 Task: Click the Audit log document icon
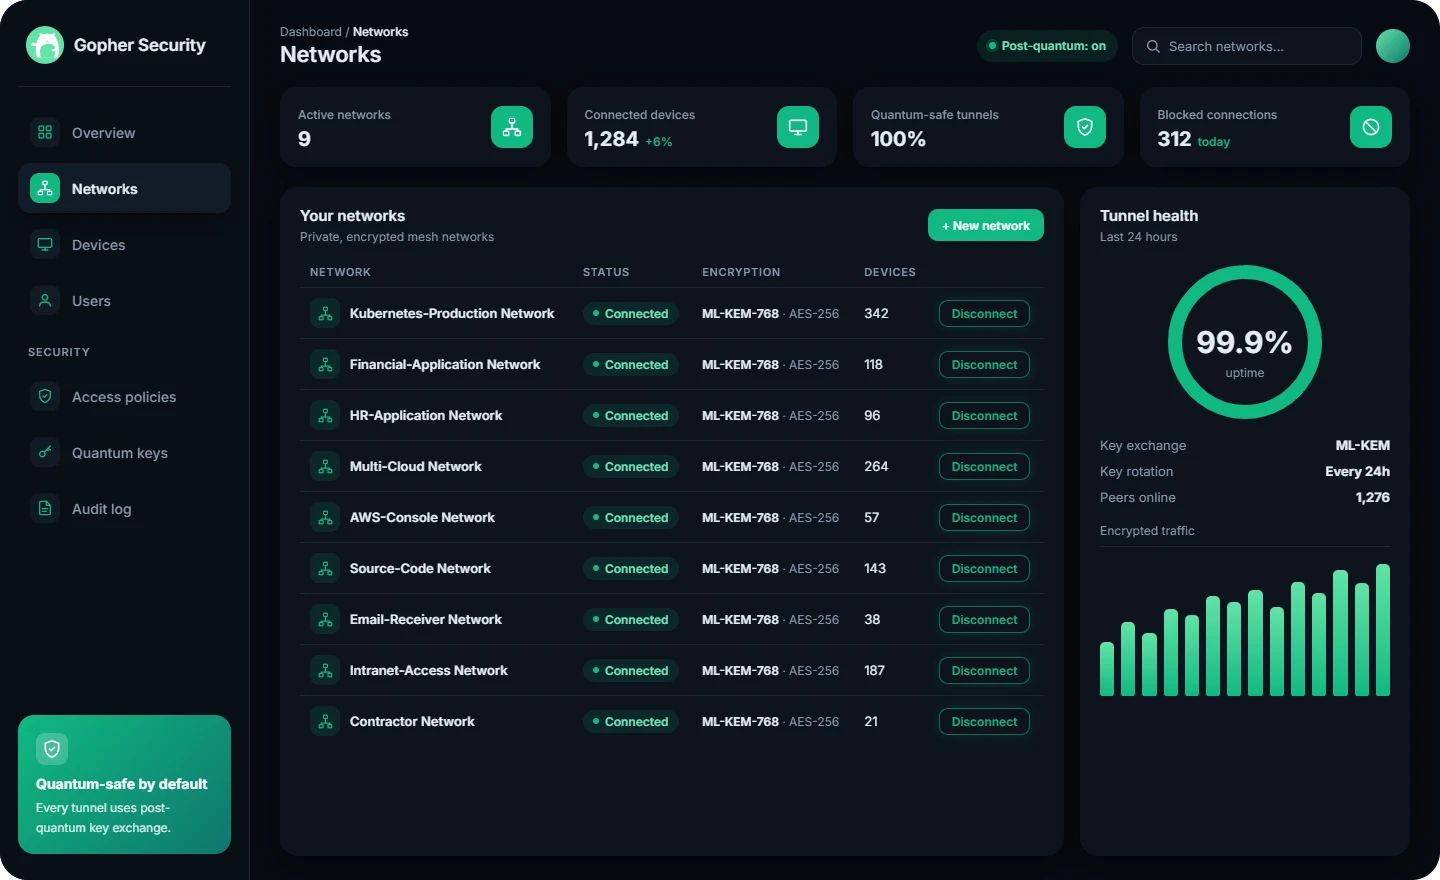(45, 509)
